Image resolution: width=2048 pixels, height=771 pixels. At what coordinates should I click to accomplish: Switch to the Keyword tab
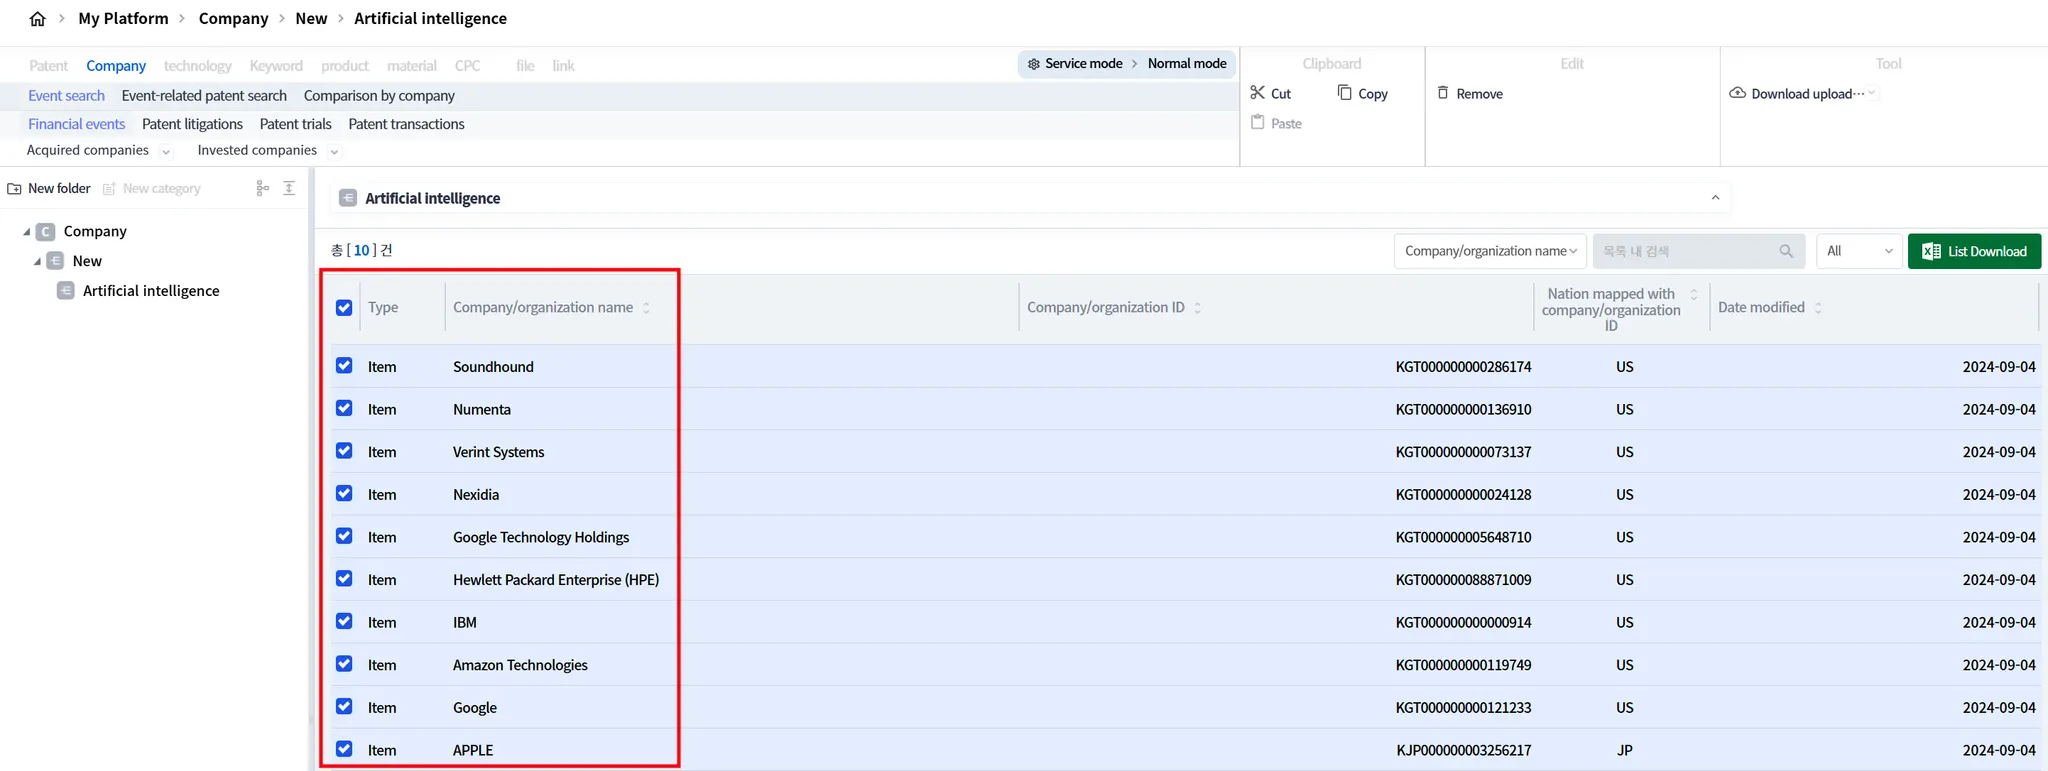coord(276,66)
